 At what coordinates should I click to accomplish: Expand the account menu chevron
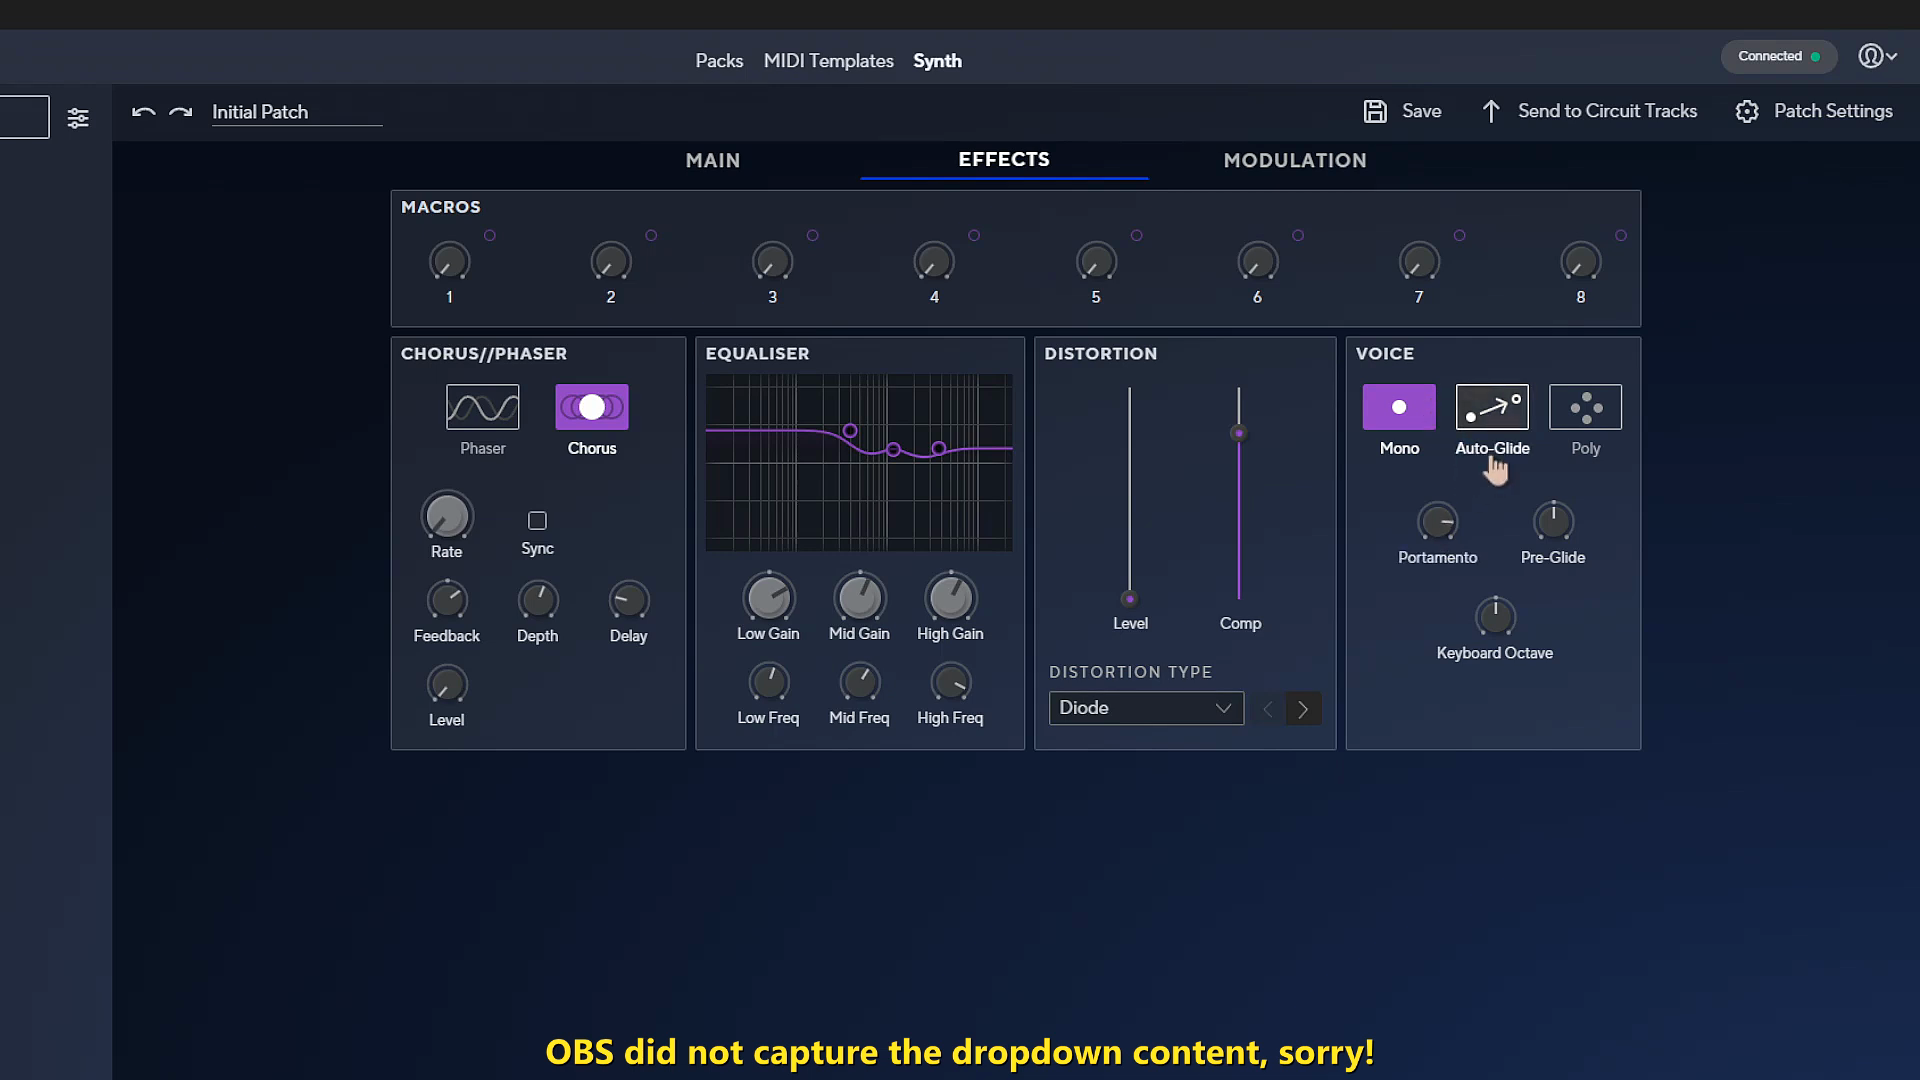(1891, 57)
